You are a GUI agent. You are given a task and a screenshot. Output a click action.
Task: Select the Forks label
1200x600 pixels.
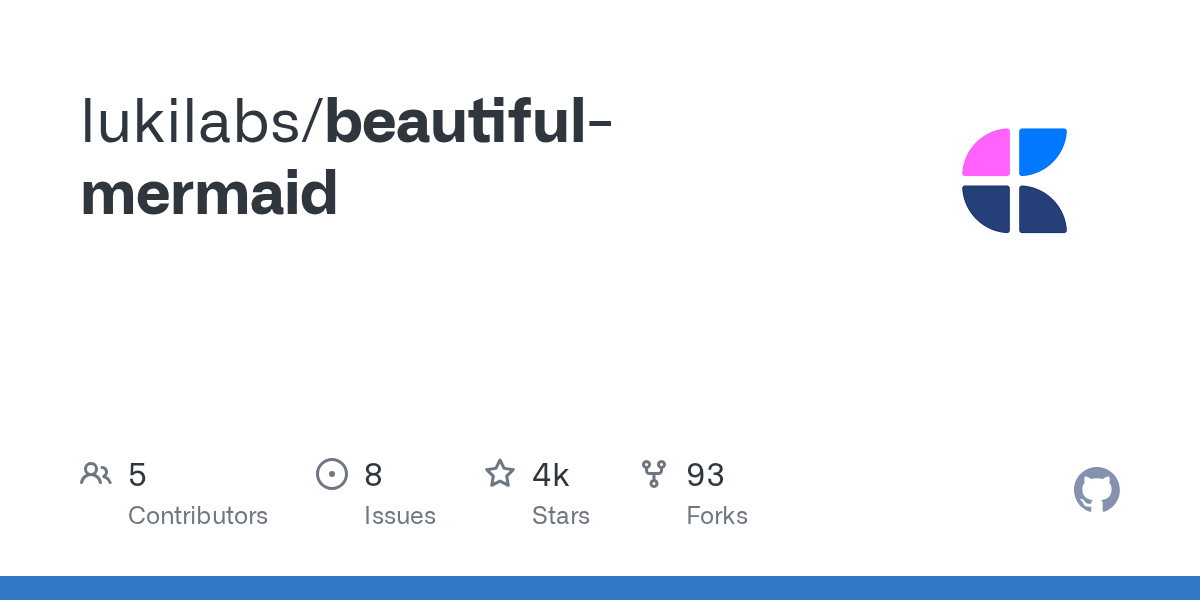717,516
